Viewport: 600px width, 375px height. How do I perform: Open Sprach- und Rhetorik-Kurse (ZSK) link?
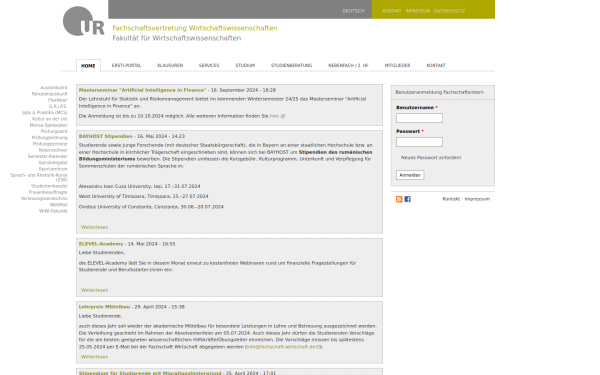39,177
